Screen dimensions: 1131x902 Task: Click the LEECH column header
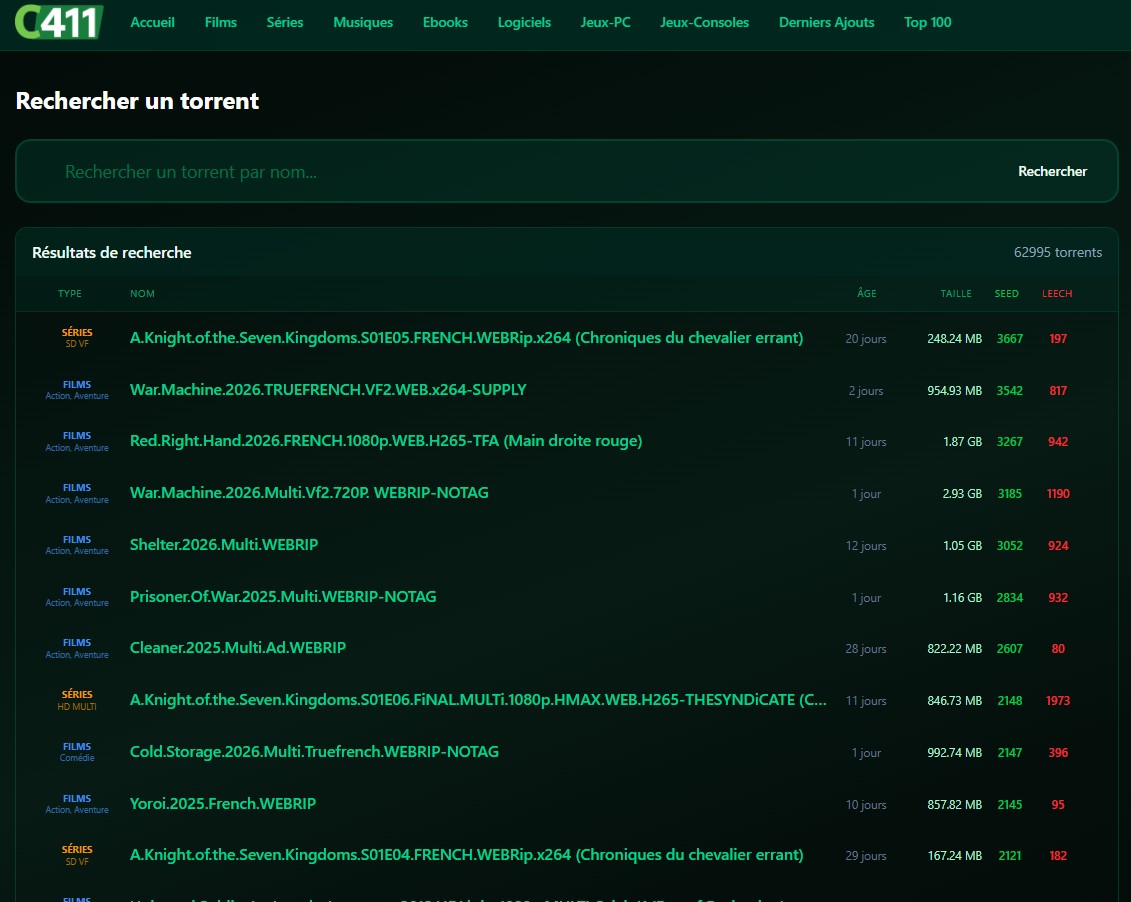click(1056, 294)
